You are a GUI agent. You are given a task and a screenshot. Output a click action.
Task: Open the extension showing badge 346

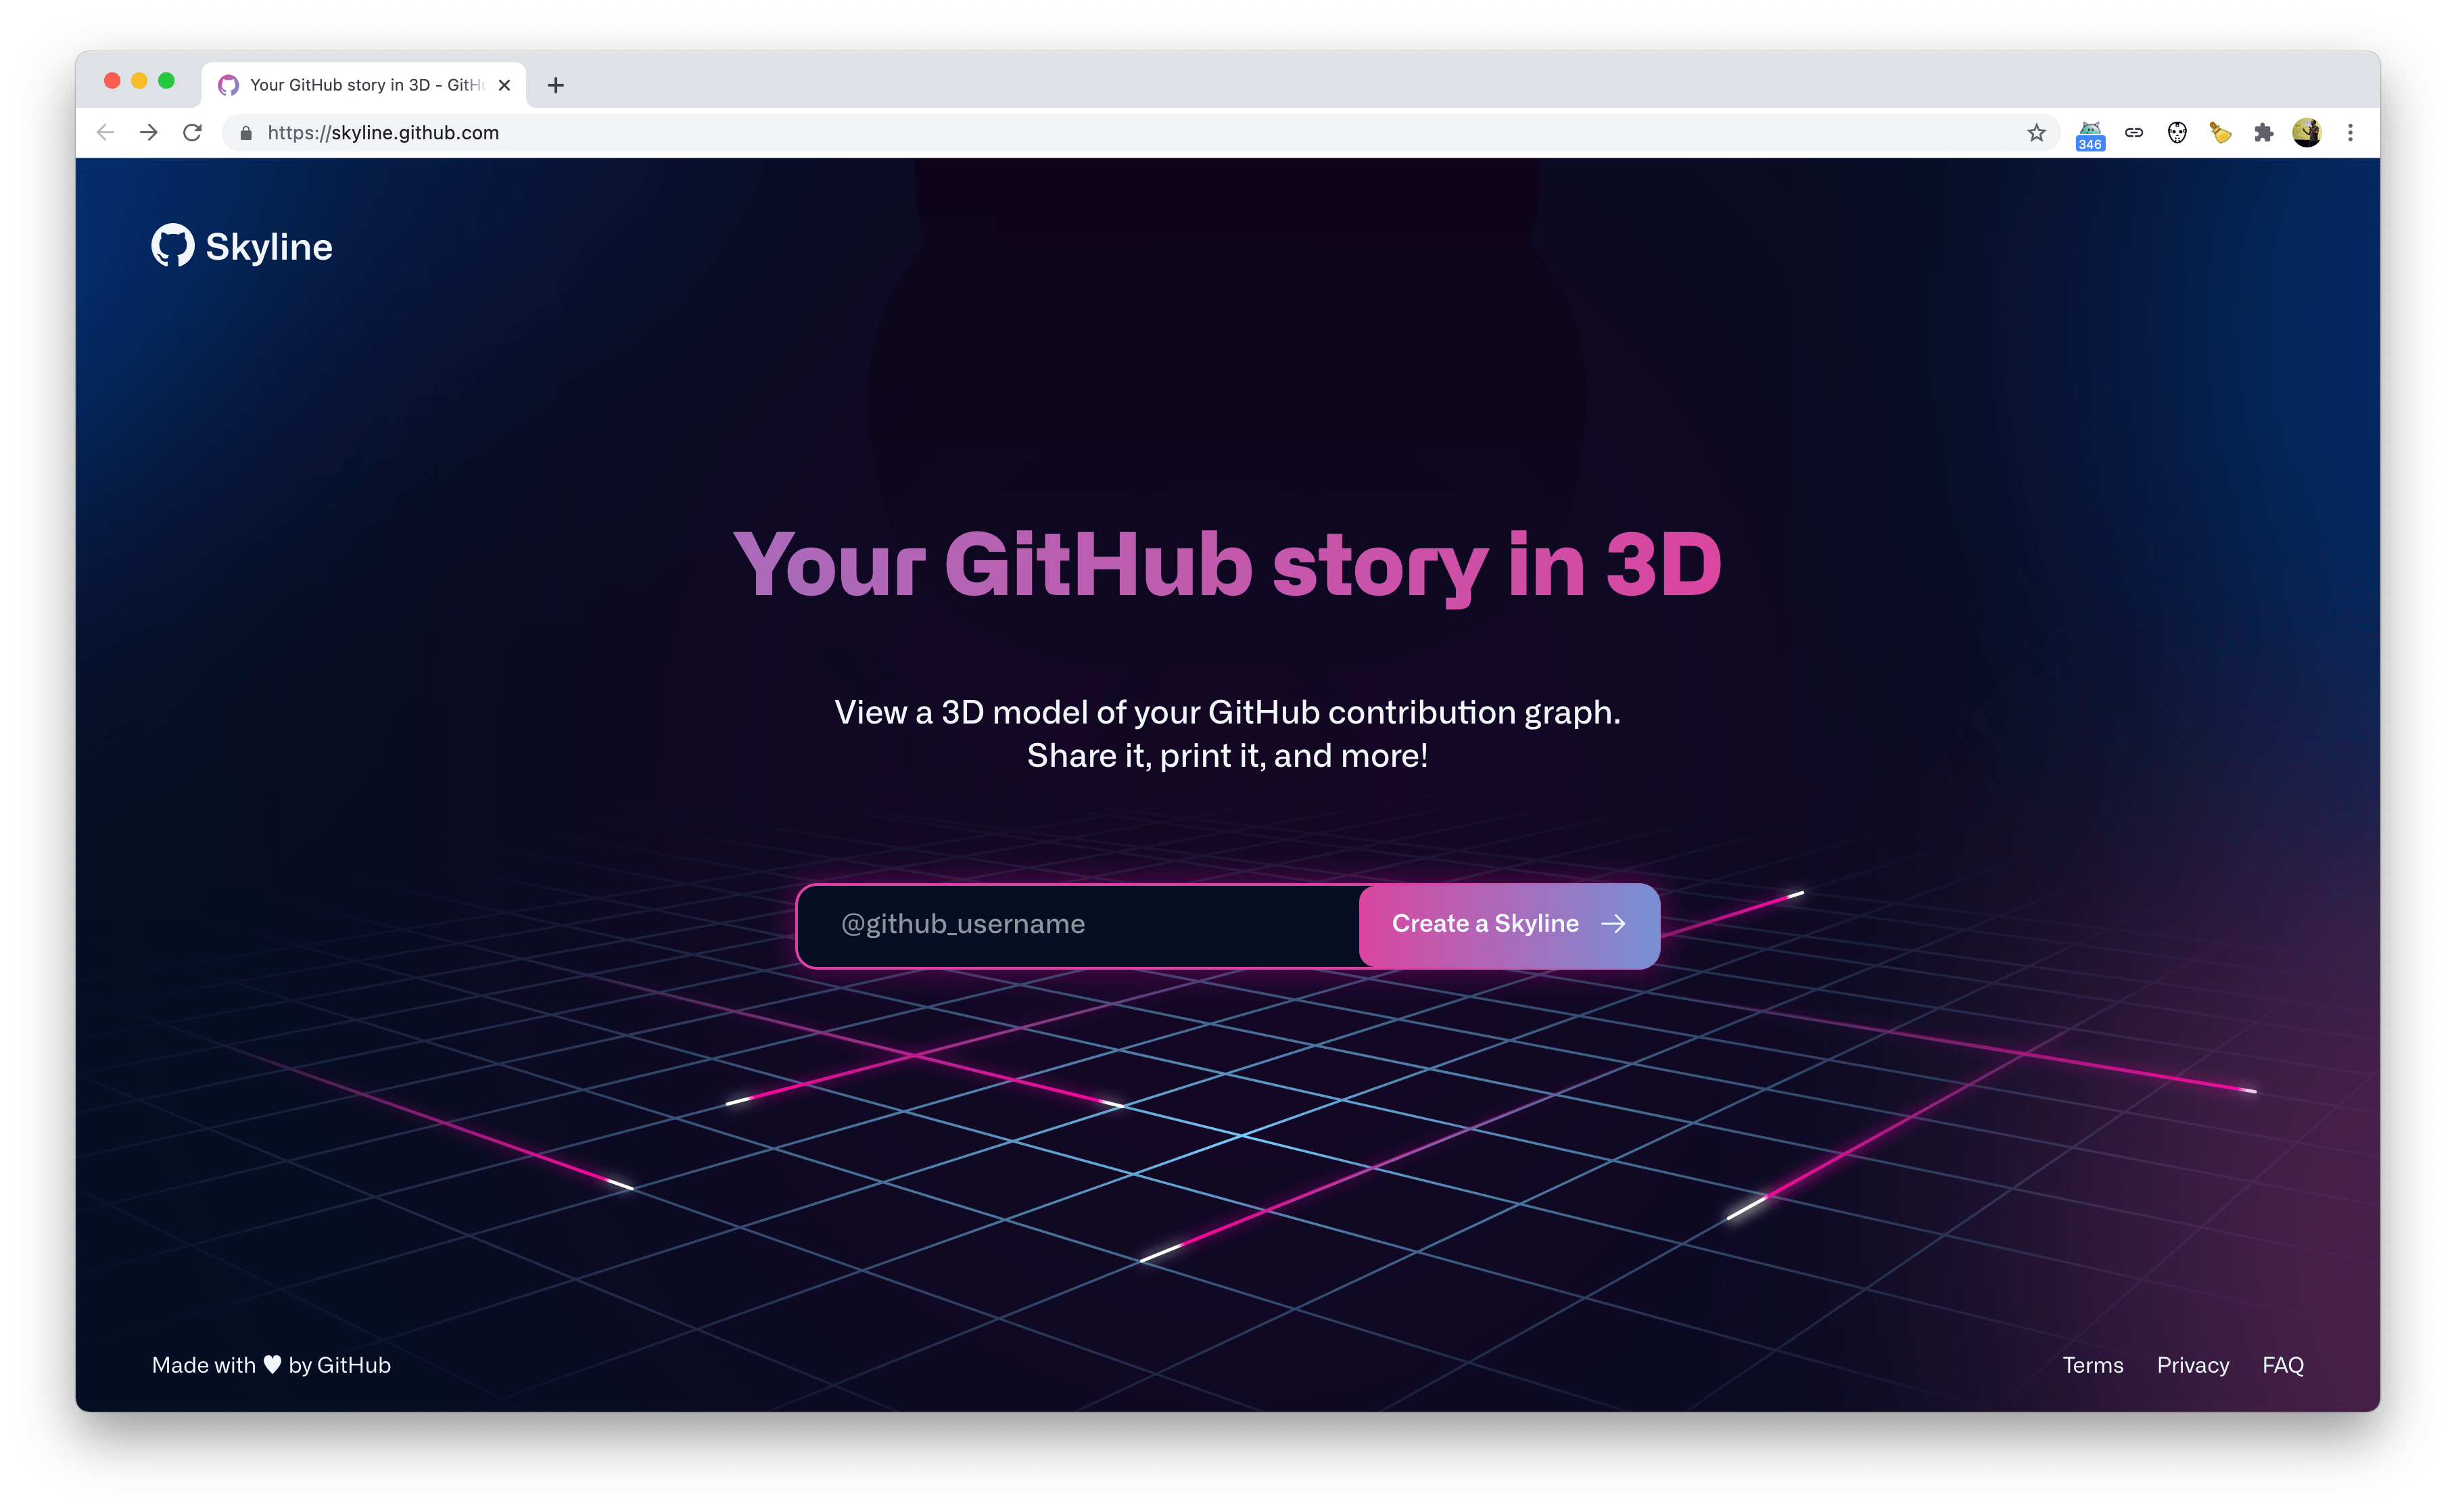(2090, 133)
